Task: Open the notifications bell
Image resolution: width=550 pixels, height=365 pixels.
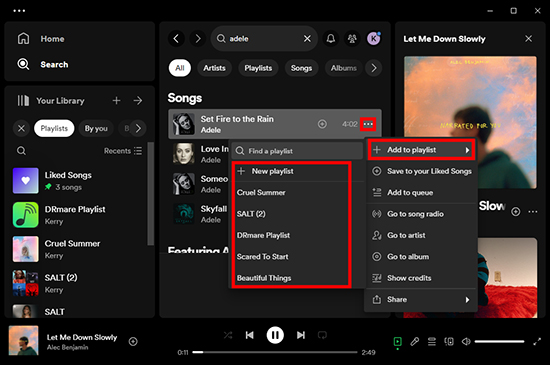Action: 330,38
